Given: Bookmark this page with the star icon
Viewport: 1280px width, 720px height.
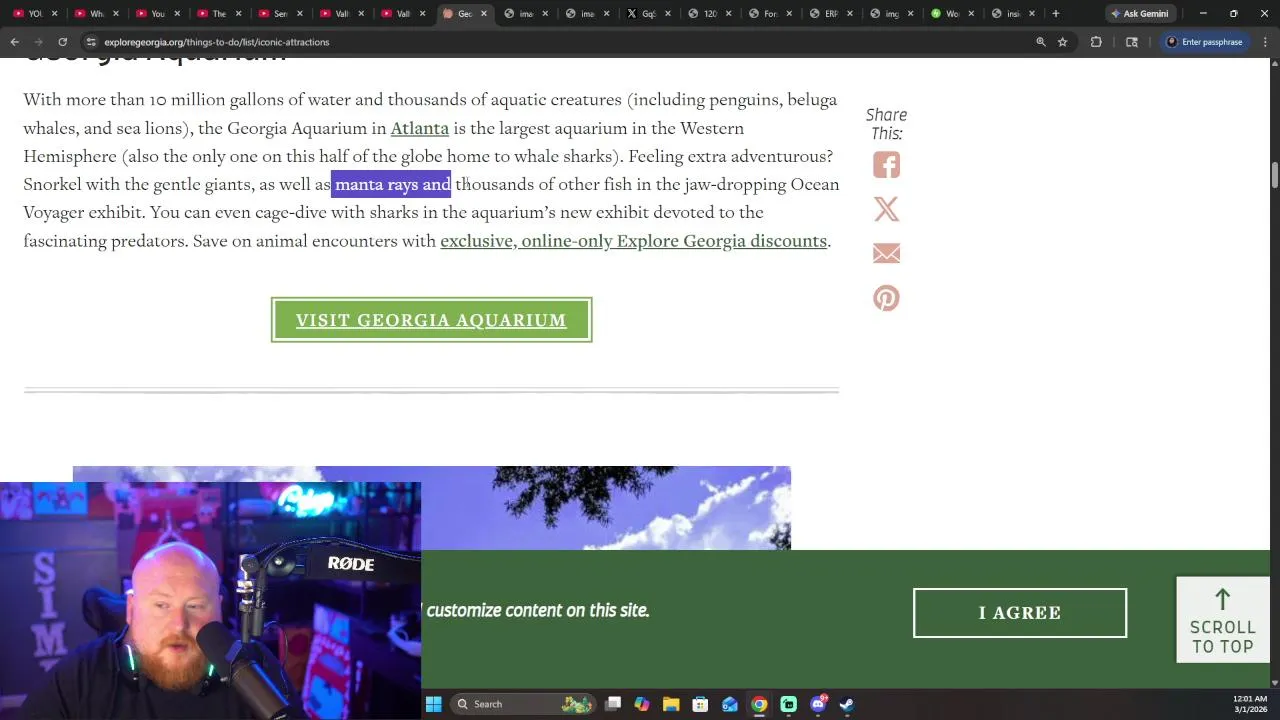Looking at the screenshot, I should 1062,42.
